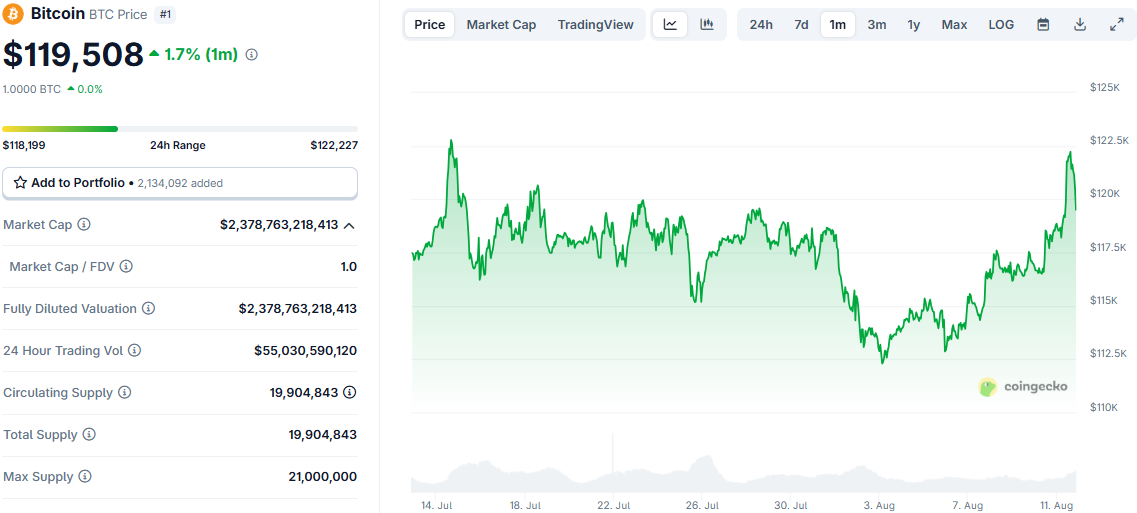Click the 14. Jul date axis label

(x=437, y=504)
